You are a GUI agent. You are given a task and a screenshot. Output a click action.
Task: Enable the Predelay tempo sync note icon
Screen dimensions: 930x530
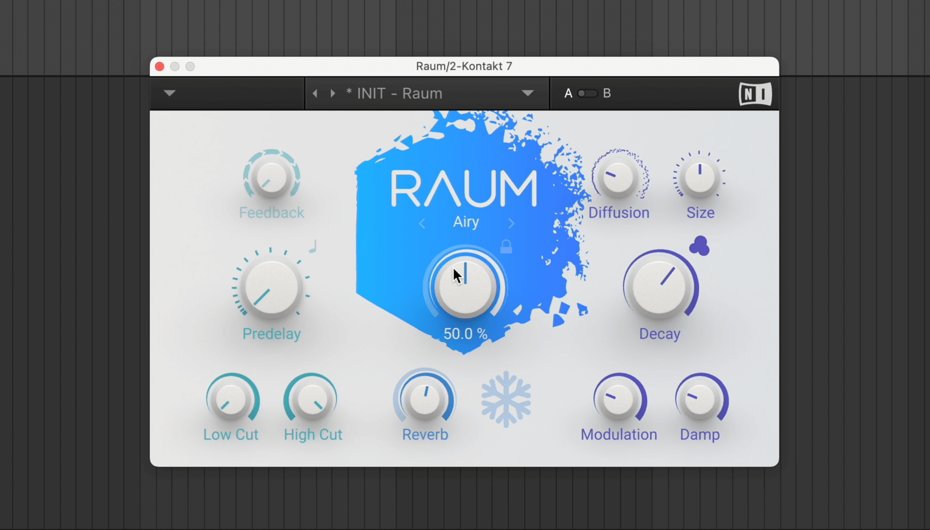tap(312, 245)
